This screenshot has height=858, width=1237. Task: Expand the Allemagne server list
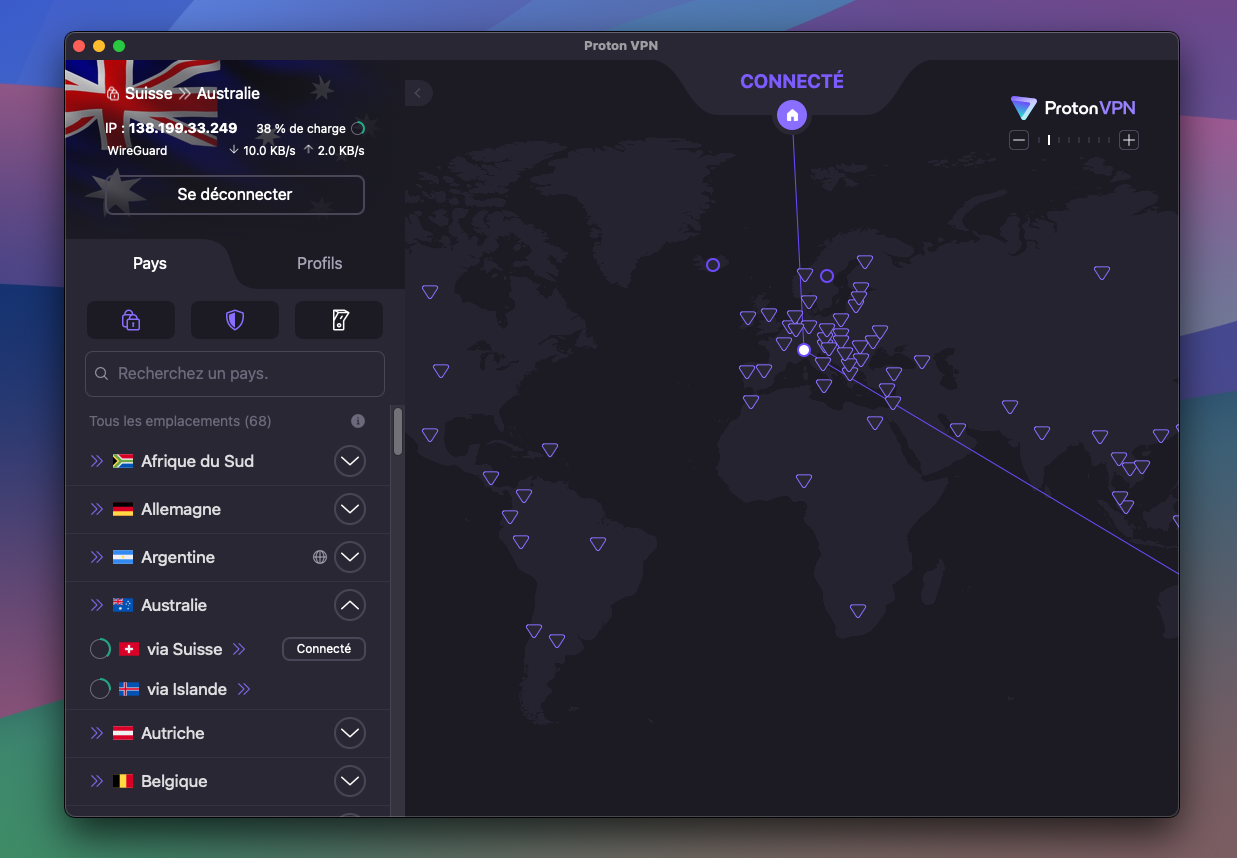pos(349,509)
